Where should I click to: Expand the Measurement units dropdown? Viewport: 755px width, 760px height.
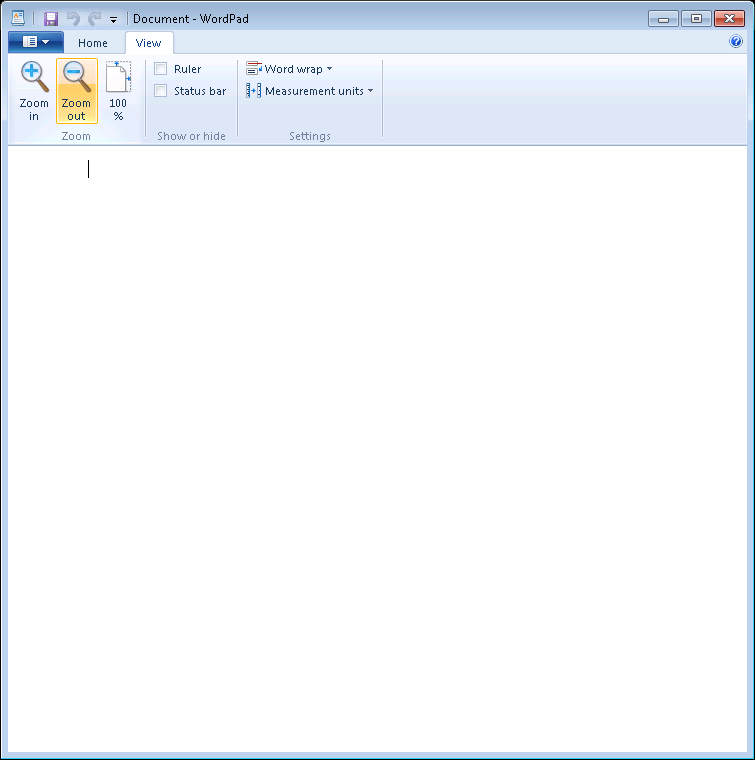click(x=310, y=91)
